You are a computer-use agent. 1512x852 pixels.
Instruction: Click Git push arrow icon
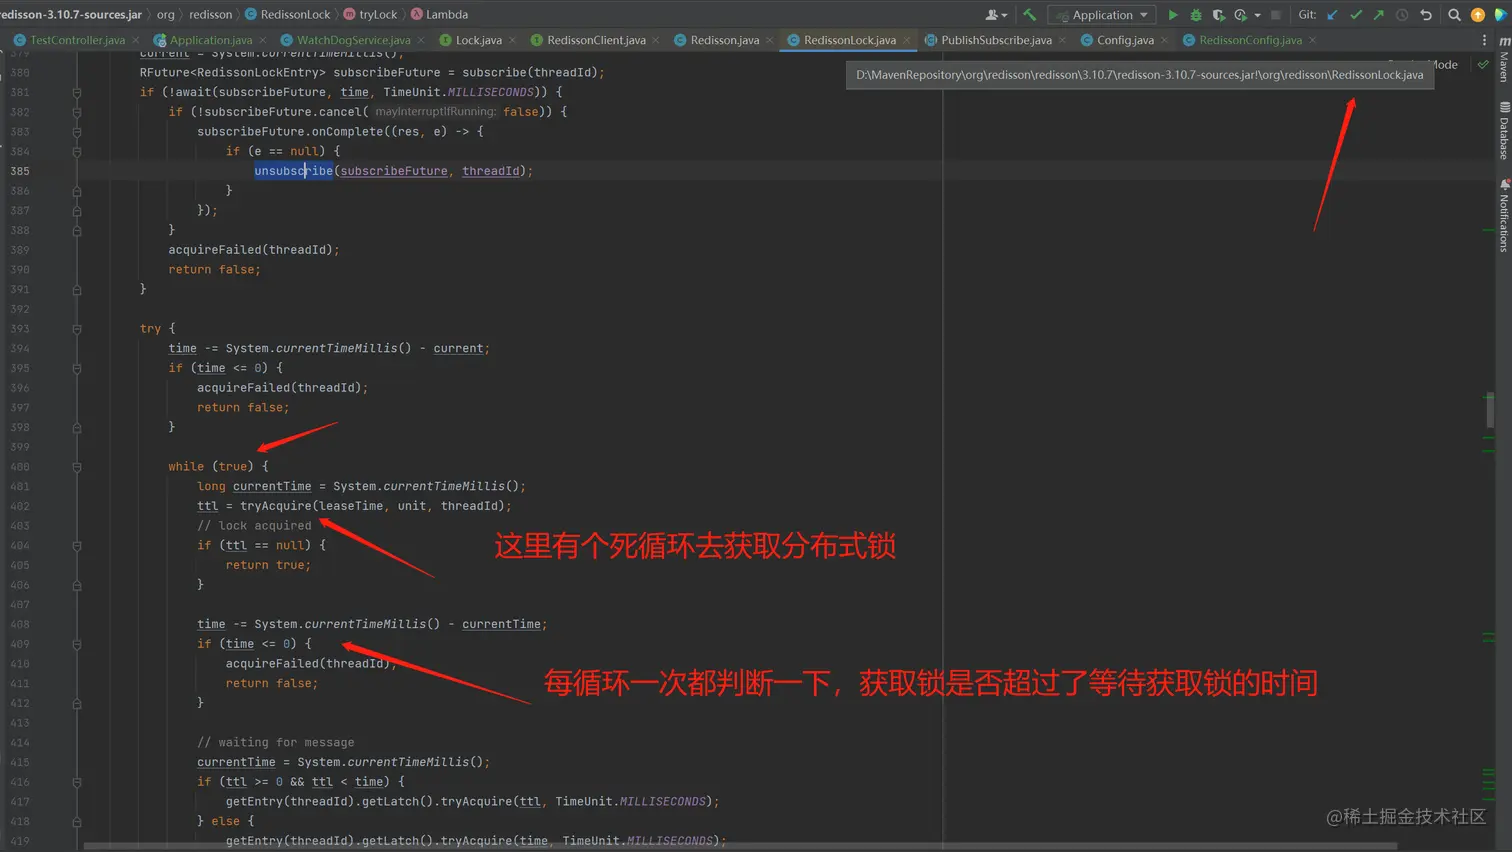(1379, 14)
